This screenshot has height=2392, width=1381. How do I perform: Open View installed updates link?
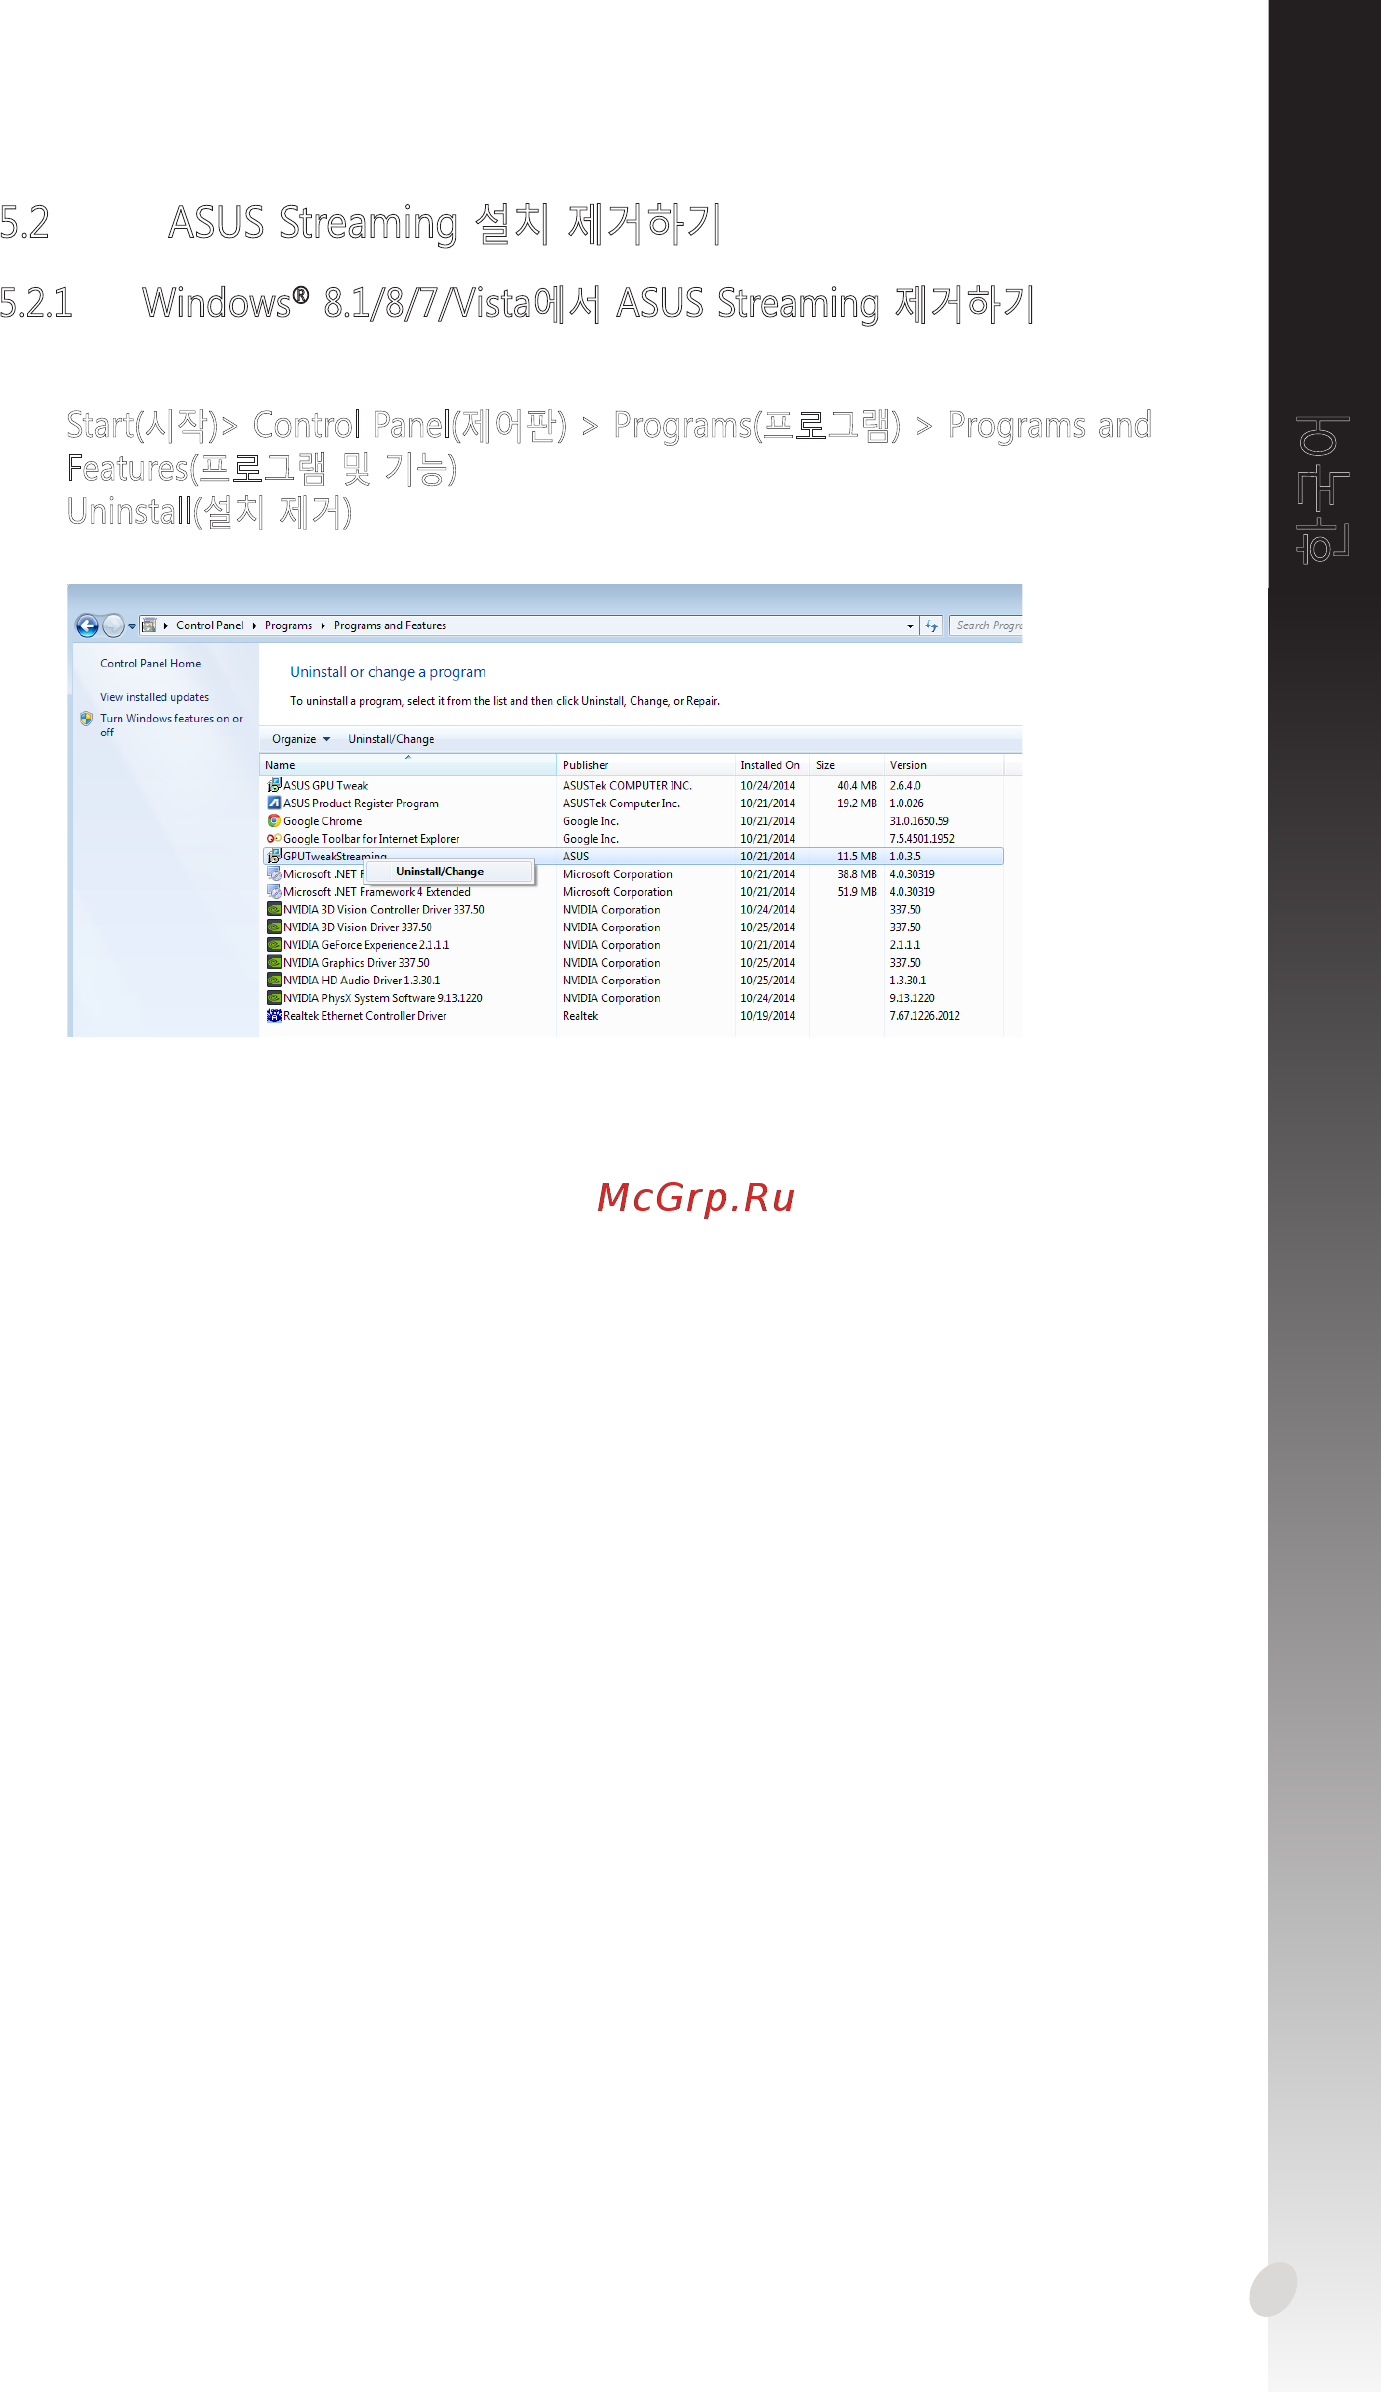(155, 698)
